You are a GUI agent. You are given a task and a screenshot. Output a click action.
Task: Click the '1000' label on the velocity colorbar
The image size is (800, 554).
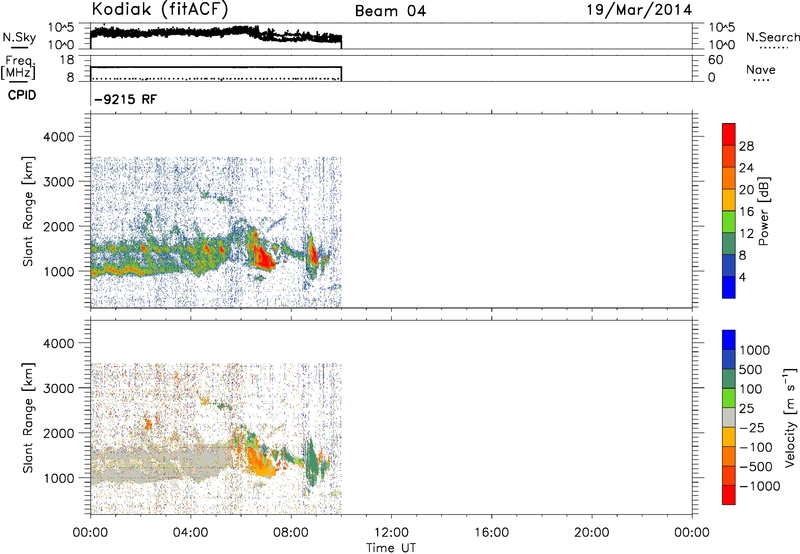pos(755,350)
